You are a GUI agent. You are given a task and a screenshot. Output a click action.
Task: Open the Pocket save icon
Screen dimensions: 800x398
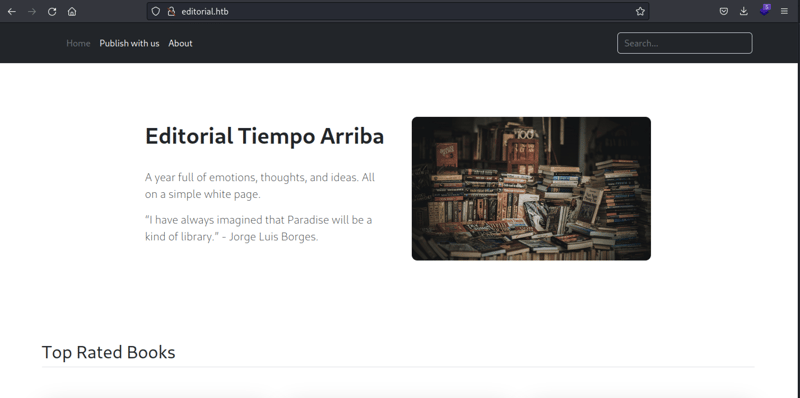click(723, 11)
